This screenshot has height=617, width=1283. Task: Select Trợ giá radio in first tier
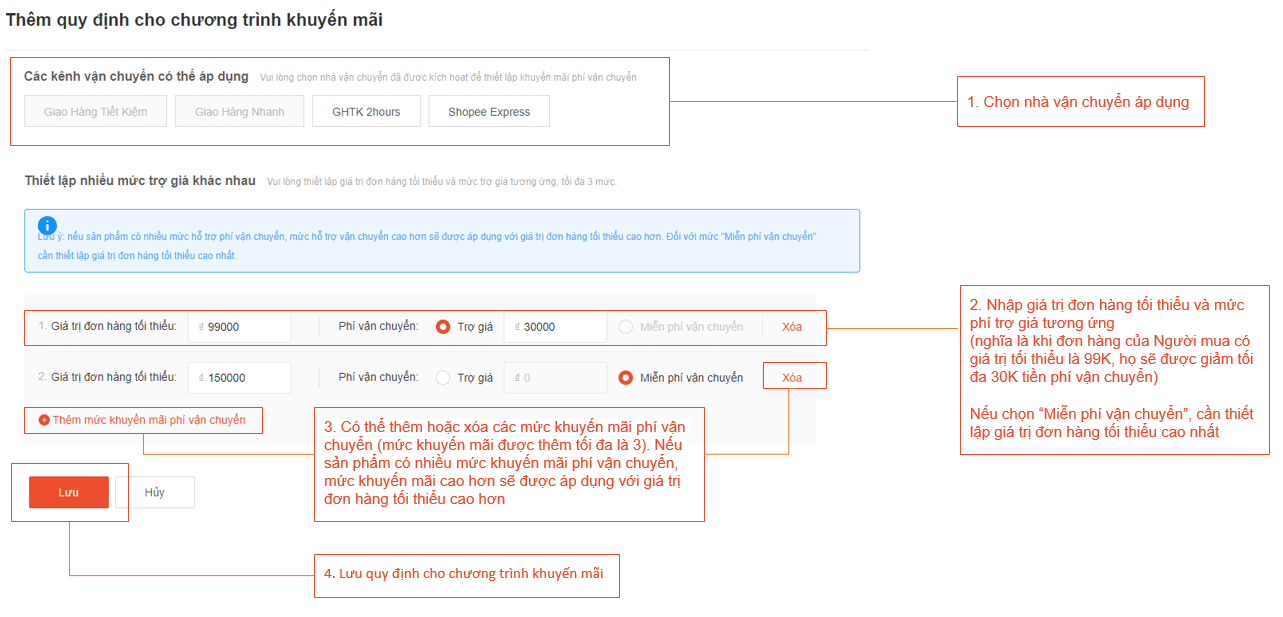tap(443, 327)
